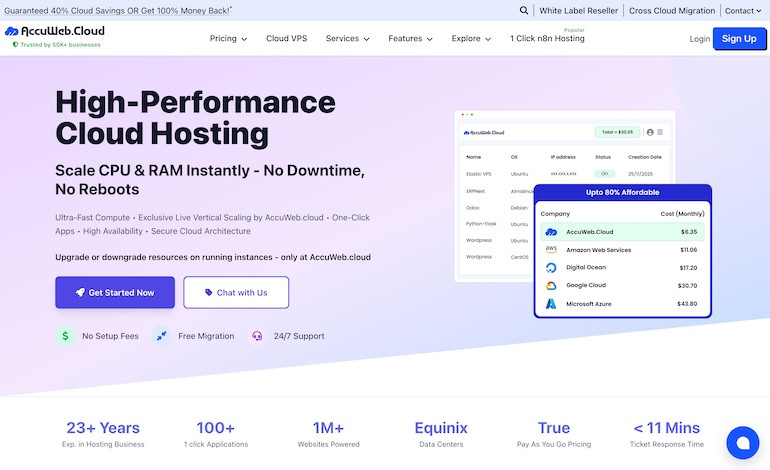Image resolution: width=770 pixels, height=470 pixels.
Task: Open the AccuWeb.Cloud logo home link
Action: tap(55, 31)
